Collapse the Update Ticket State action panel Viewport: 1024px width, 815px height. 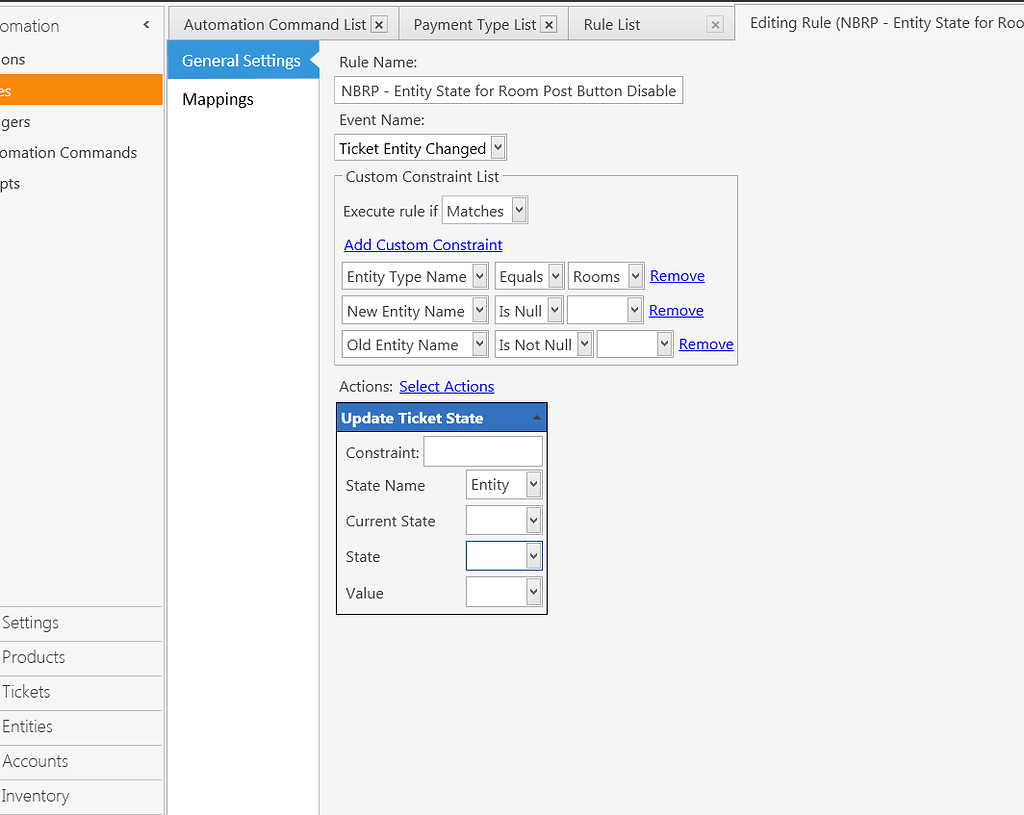(x=537, y=417)
